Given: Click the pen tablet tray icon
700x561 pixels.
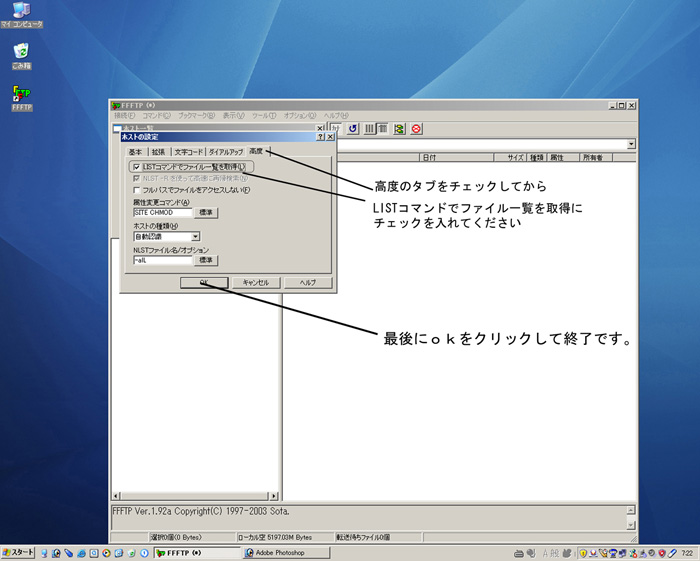Looking at the screenshot, I should tap(672, 553).
